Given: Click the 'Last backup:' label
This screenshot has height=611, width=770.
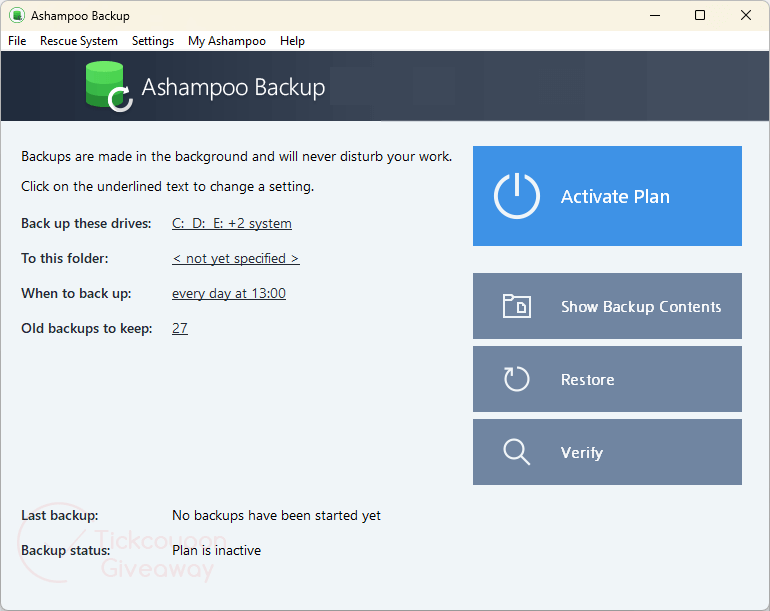Looking at the screenshot, I should point(59,515).
